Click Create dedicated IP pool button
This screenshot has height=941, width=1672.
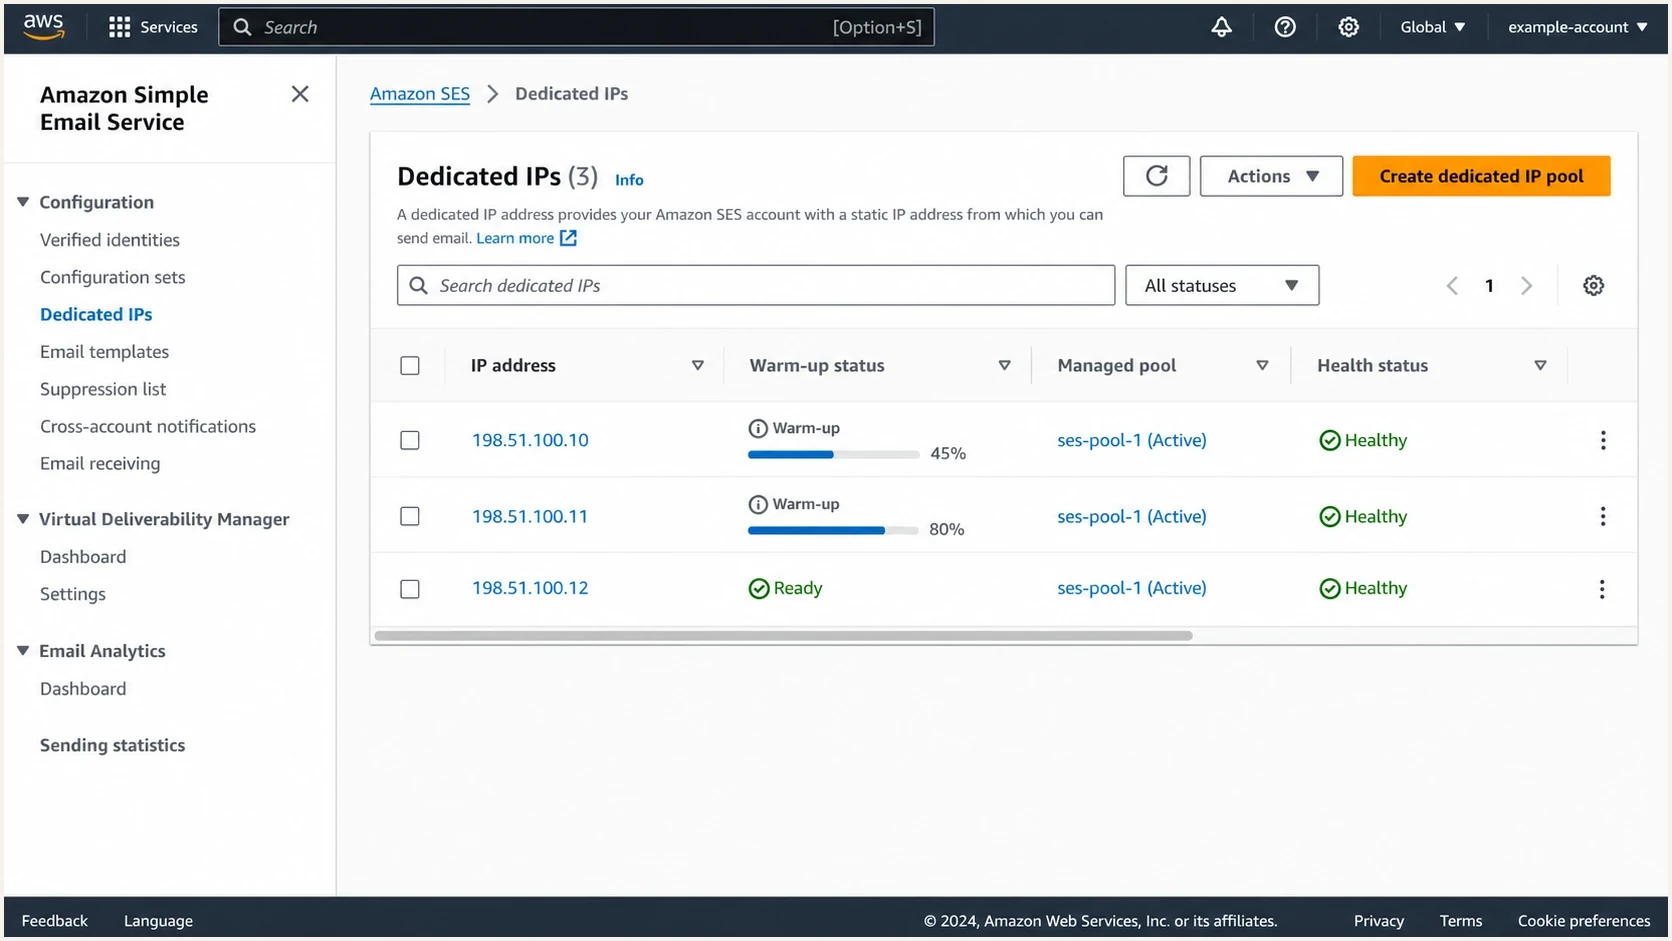1481,176
